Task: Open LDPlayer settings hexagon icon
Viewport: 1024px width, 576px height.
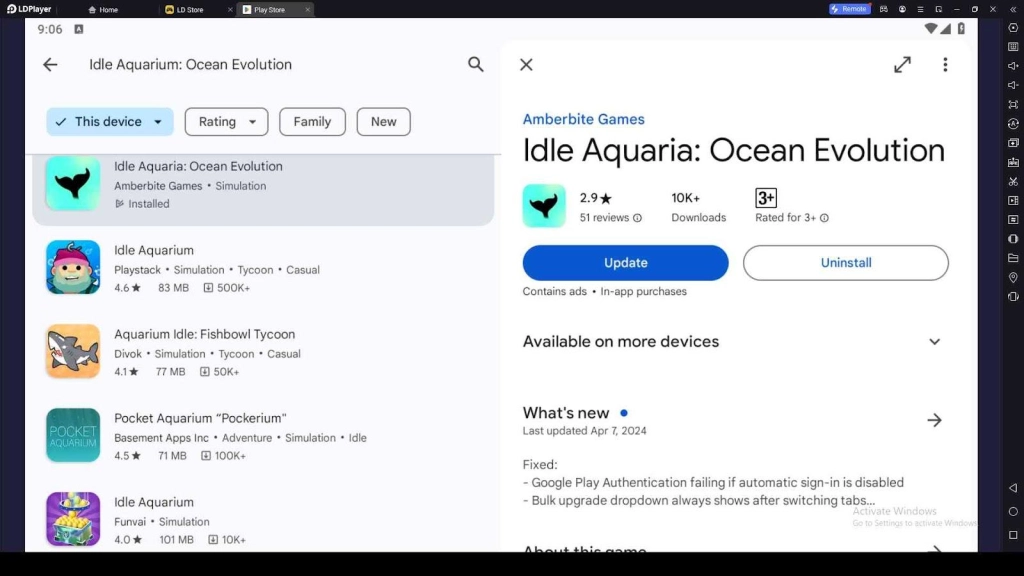Action: pyautogui.click(x=1013, y=27)
